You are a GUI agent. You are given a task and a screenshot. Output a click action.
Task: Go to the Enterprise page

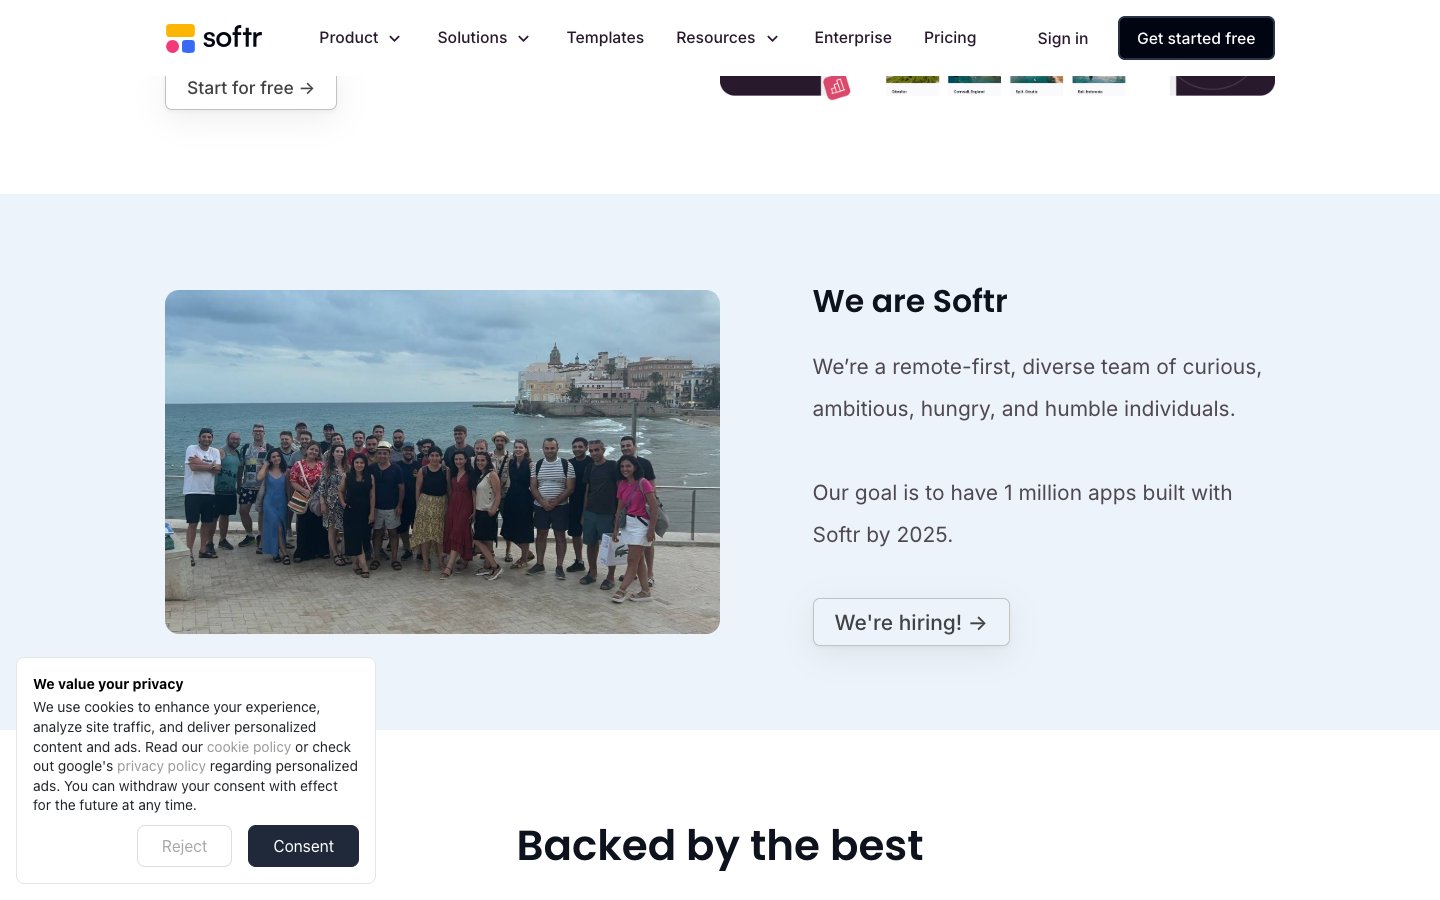pyautogui.click(x=853, y=38)
